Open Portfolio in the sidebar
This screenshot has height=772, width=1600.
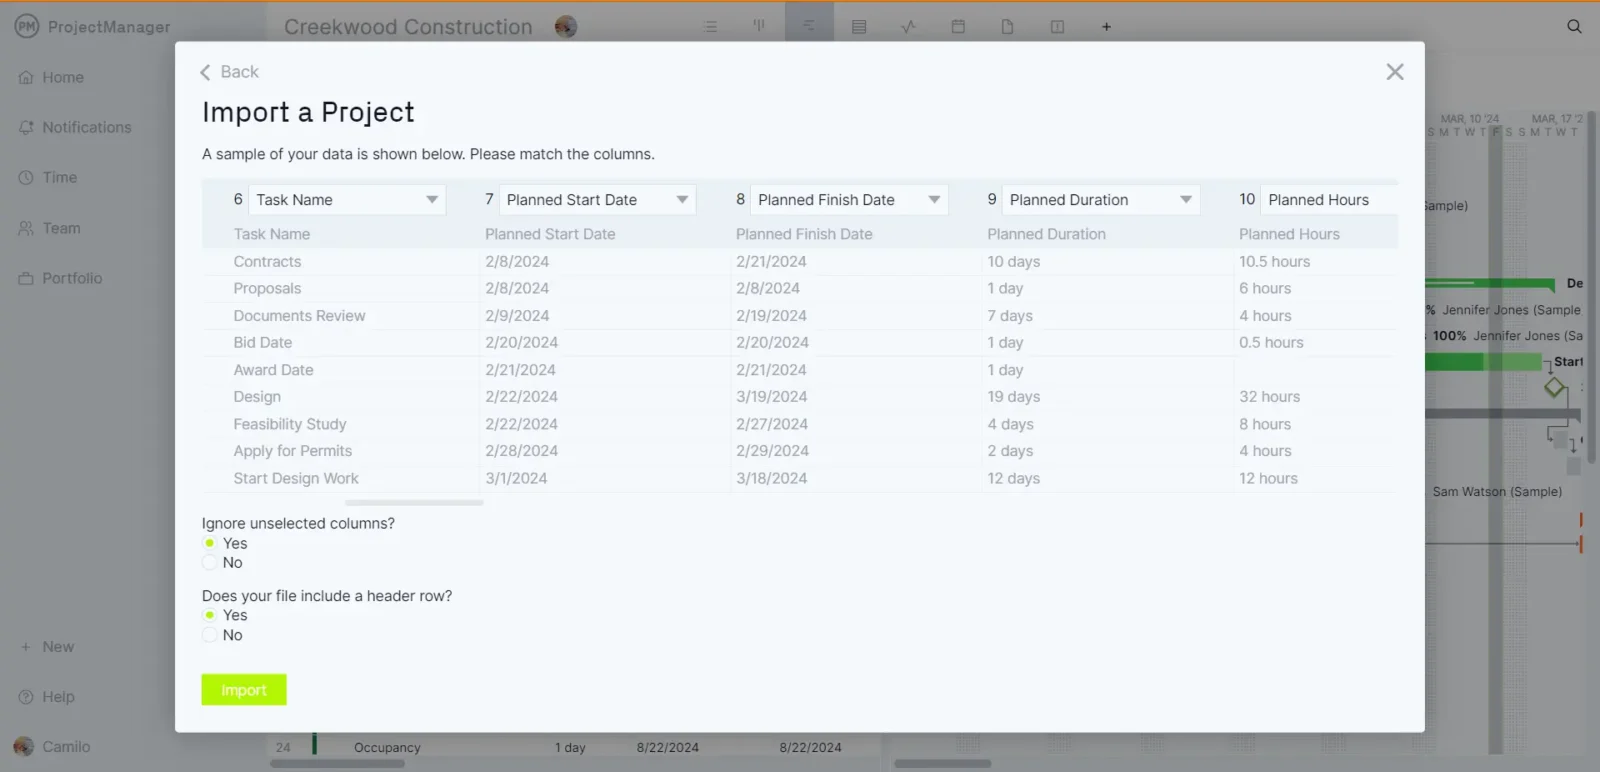point(61,278)
